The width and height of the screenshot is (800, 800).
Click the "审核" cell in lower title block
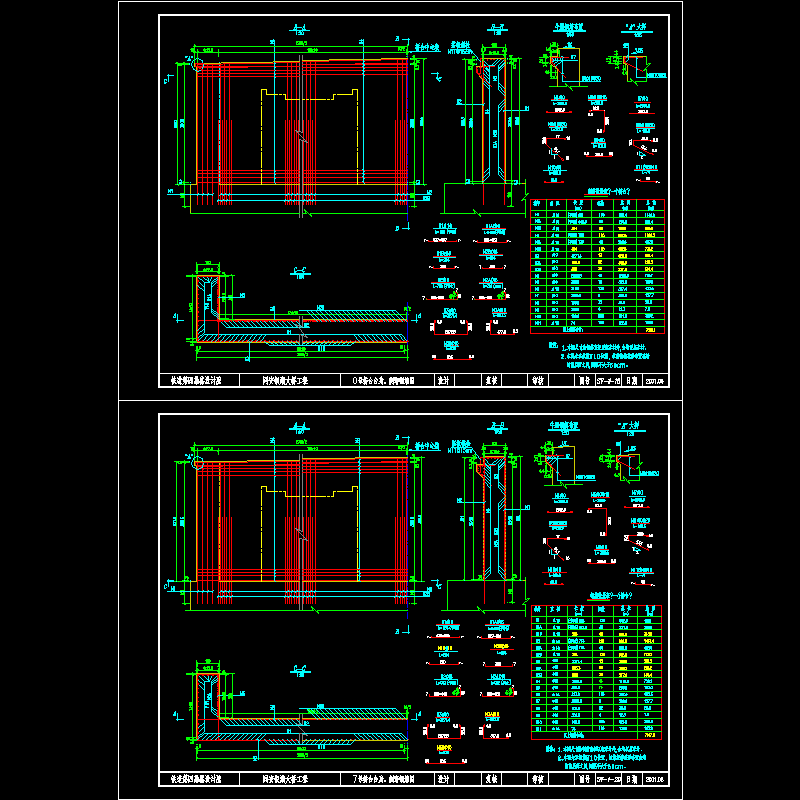point(538,779)
